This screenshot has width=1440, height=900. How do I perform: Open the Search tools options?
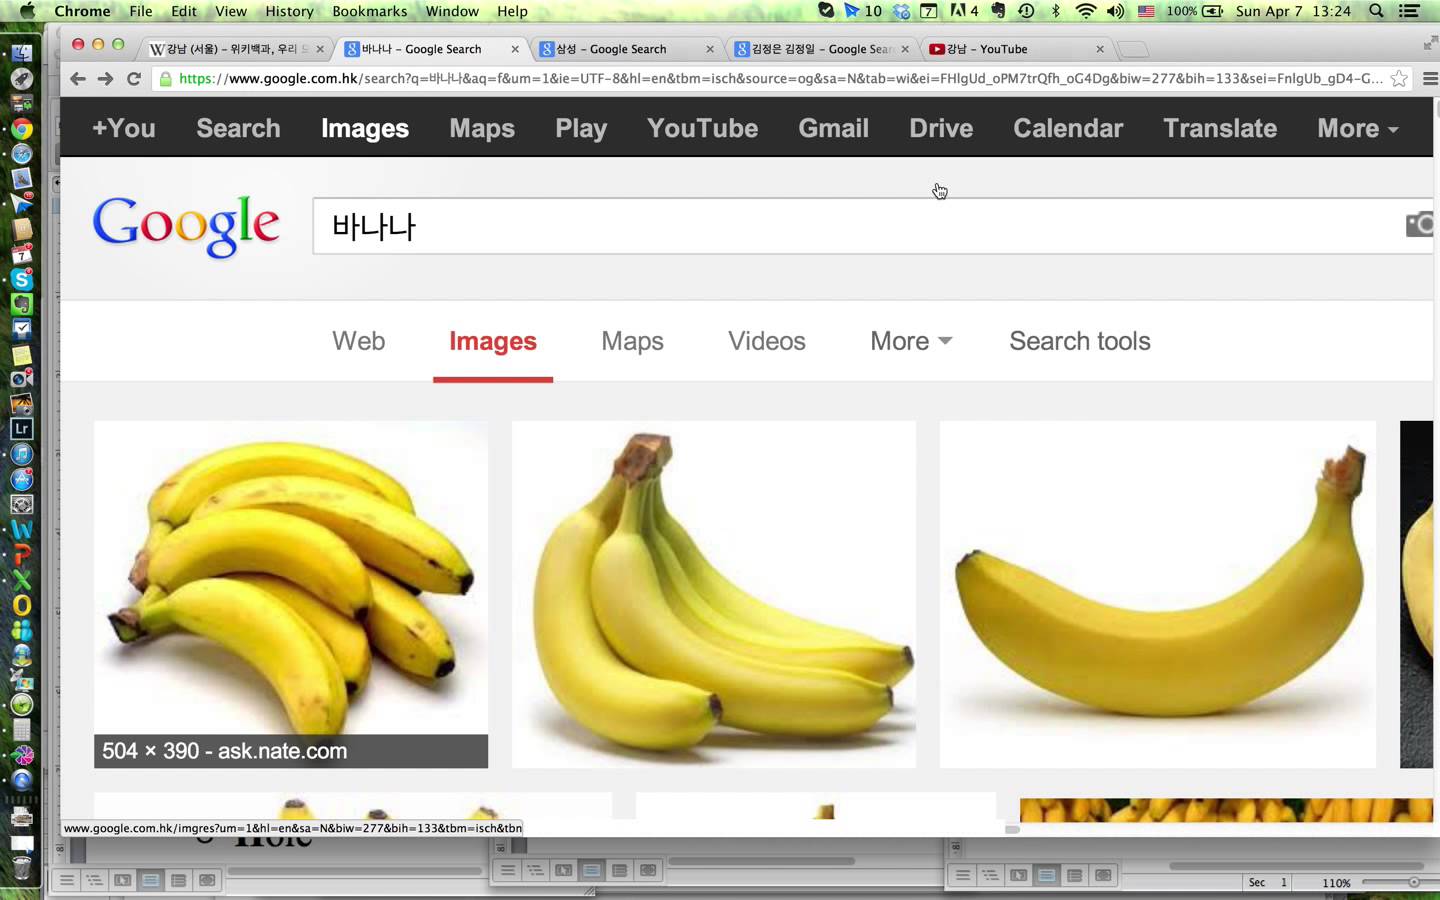(1079, 341)
